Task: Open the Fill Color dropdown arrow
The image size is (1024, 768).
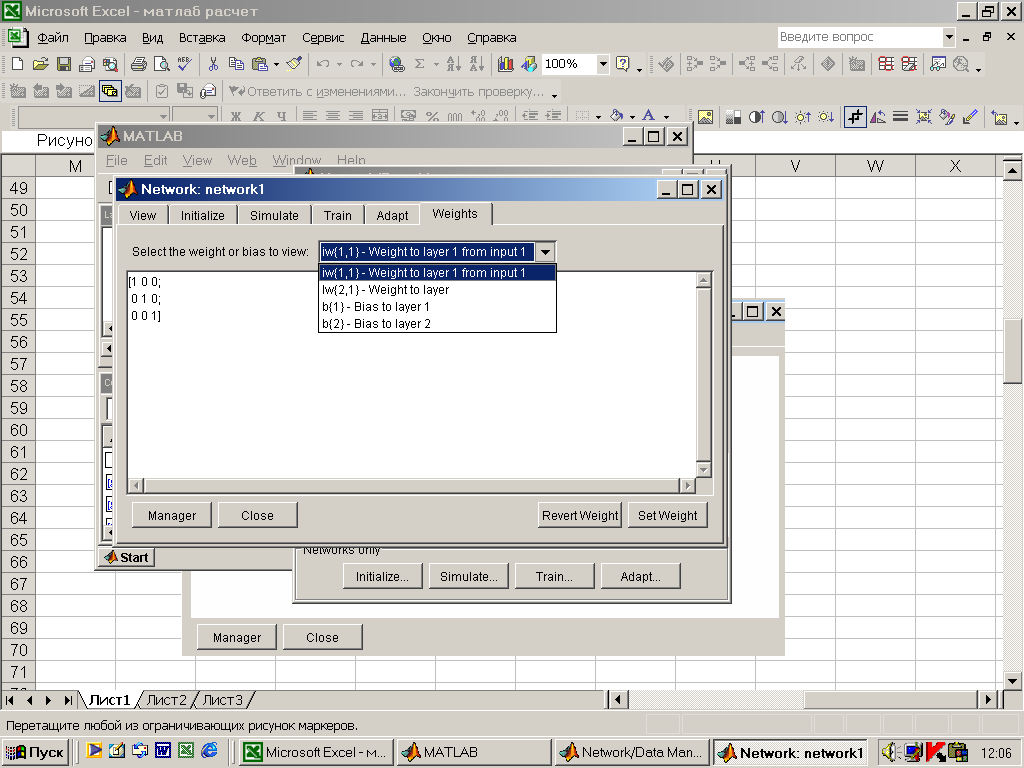Action: click(x=632, y=118)
